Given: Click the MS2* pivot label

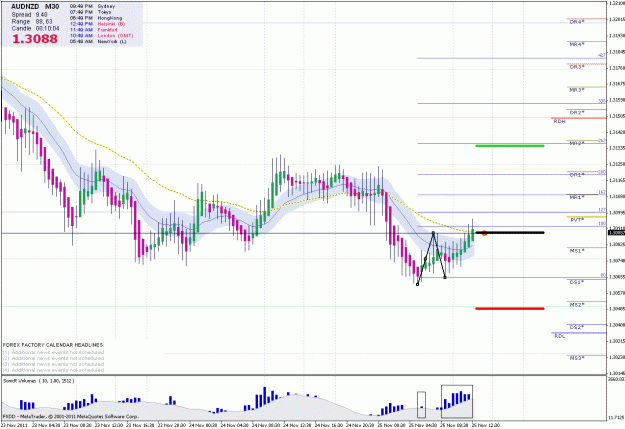Looking at the screenshot, I should click(x=577, y=305).
